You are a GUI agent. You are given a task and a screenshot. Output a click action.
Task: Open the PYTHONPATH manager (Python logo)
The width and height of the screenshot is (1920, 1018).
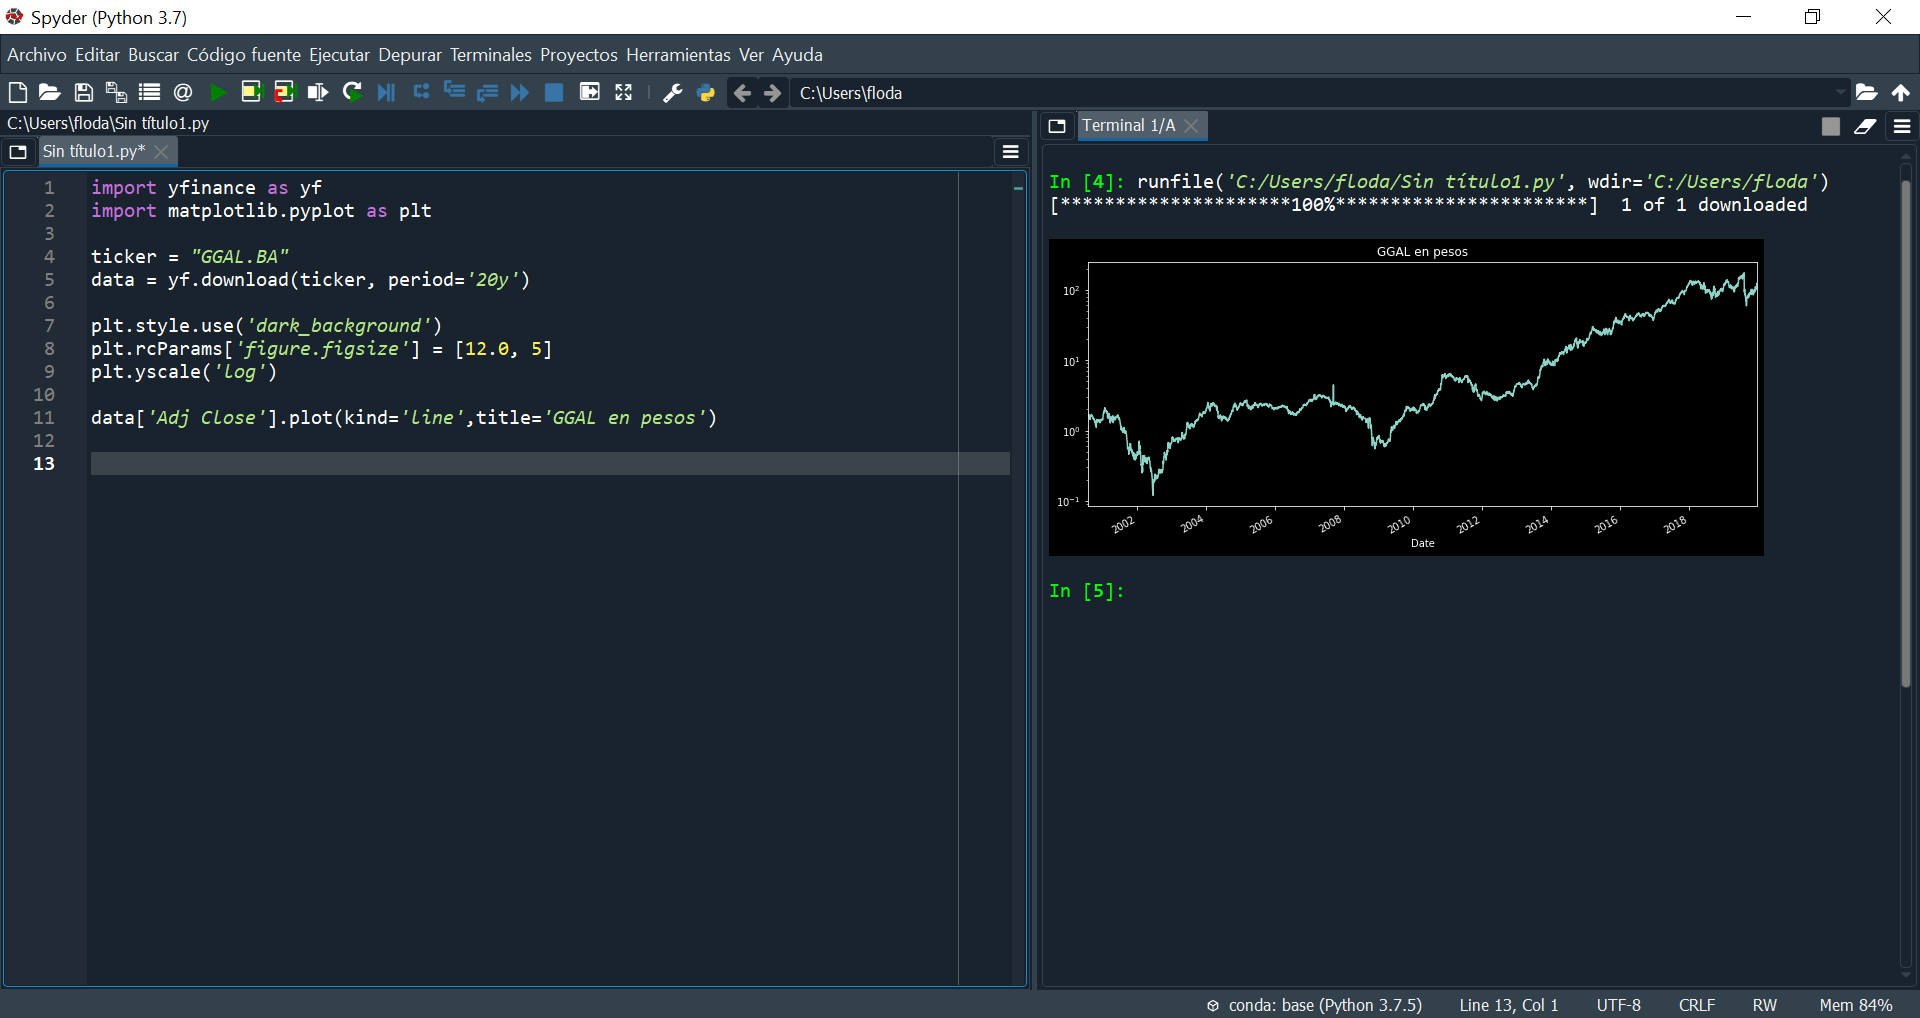click(707, 93)
